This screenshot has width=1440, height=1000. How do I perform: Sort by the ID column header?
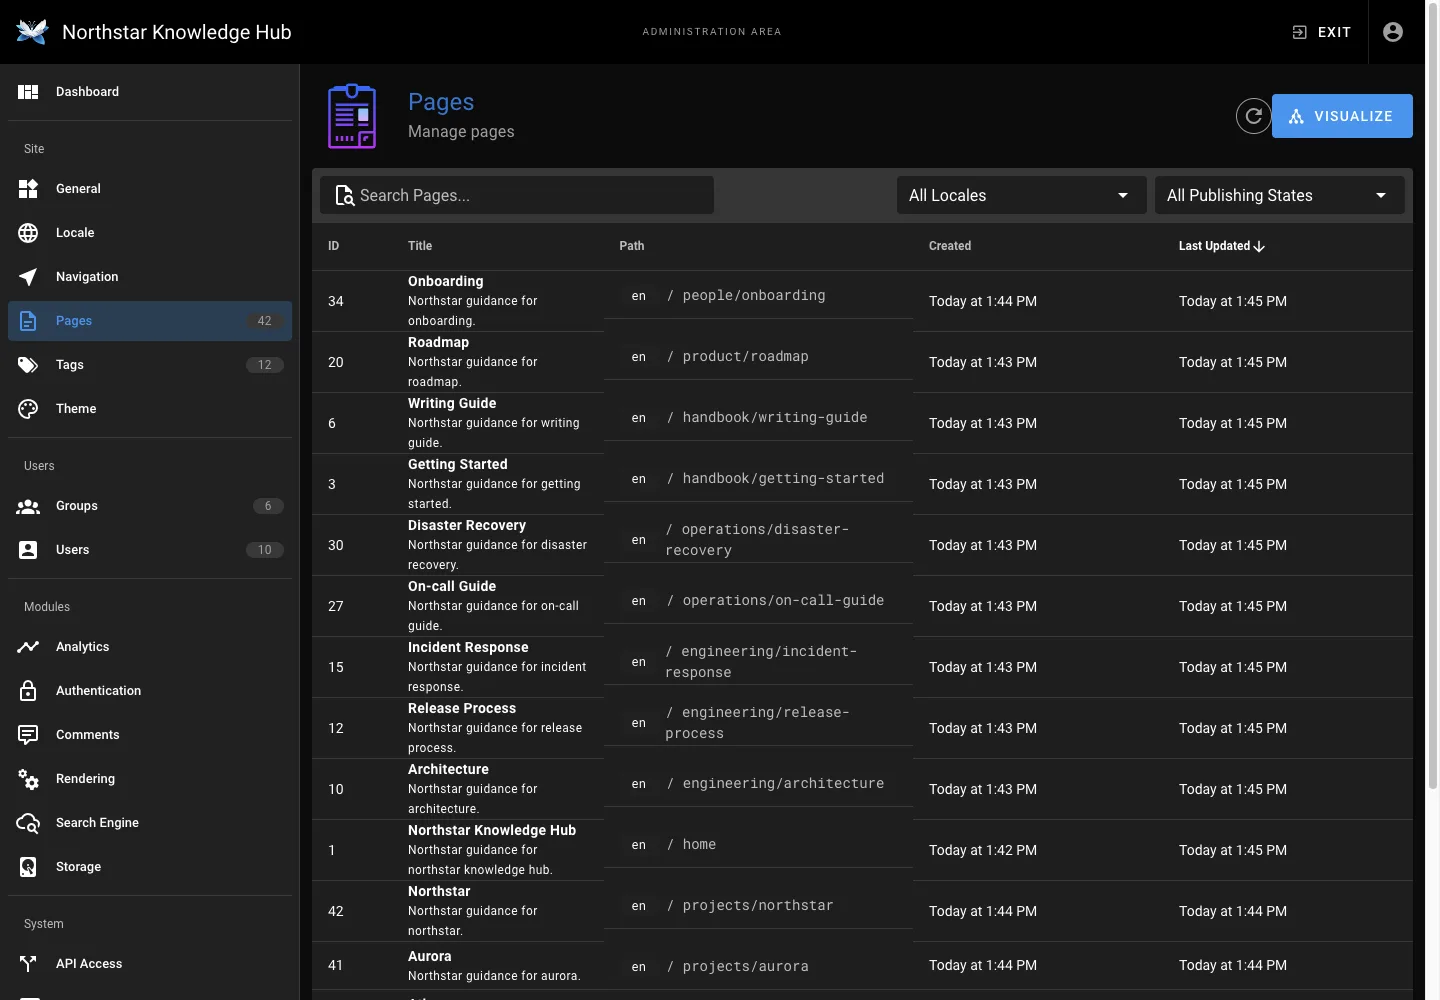point(334,246)
